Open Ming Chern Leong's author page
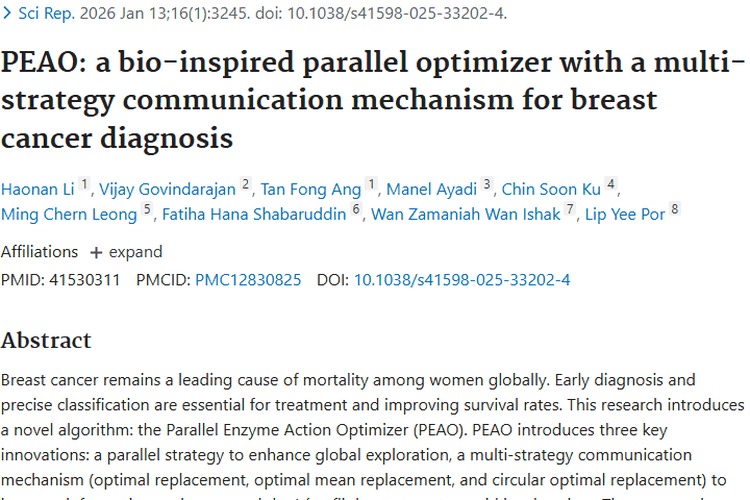Screen dimensions: 750x500 (69, 214)
